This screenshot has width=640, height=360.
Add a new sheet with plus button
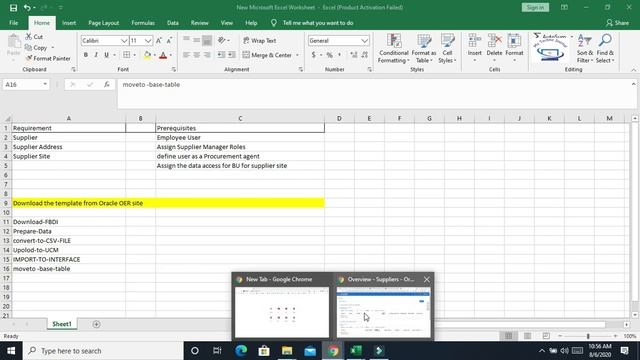click(x=96, y=324)
